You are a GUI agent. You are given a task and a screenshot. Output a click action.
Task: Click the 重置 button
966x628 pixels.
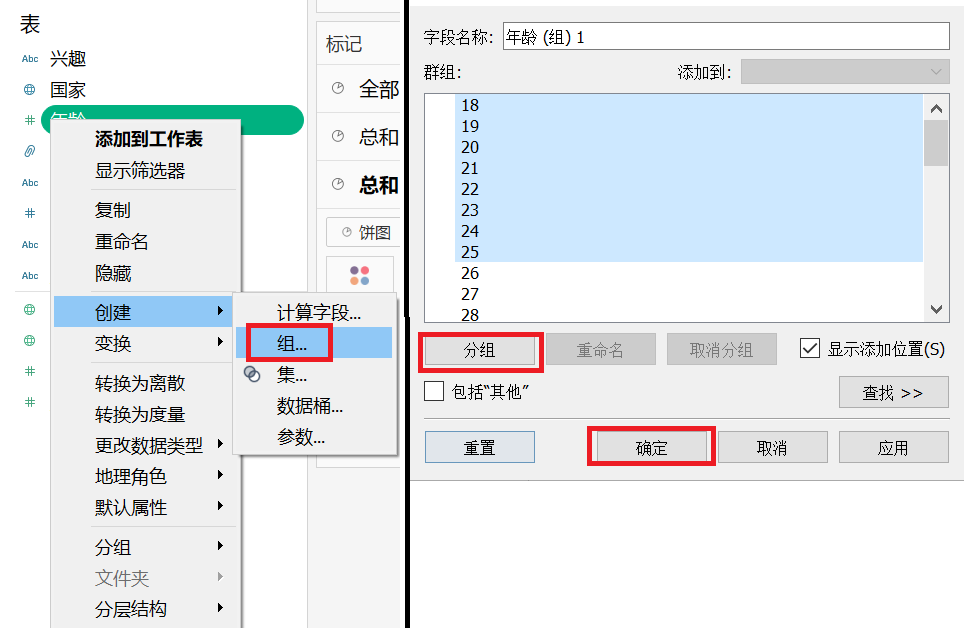480,447
